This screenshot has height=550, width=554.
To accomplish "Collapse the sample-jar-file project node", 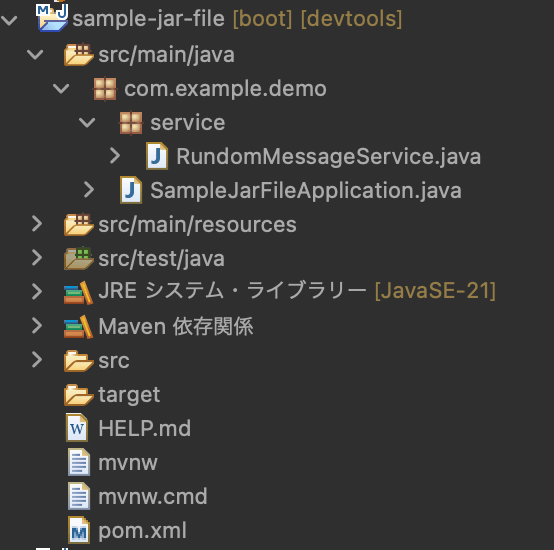I will [x=9, y=20].
